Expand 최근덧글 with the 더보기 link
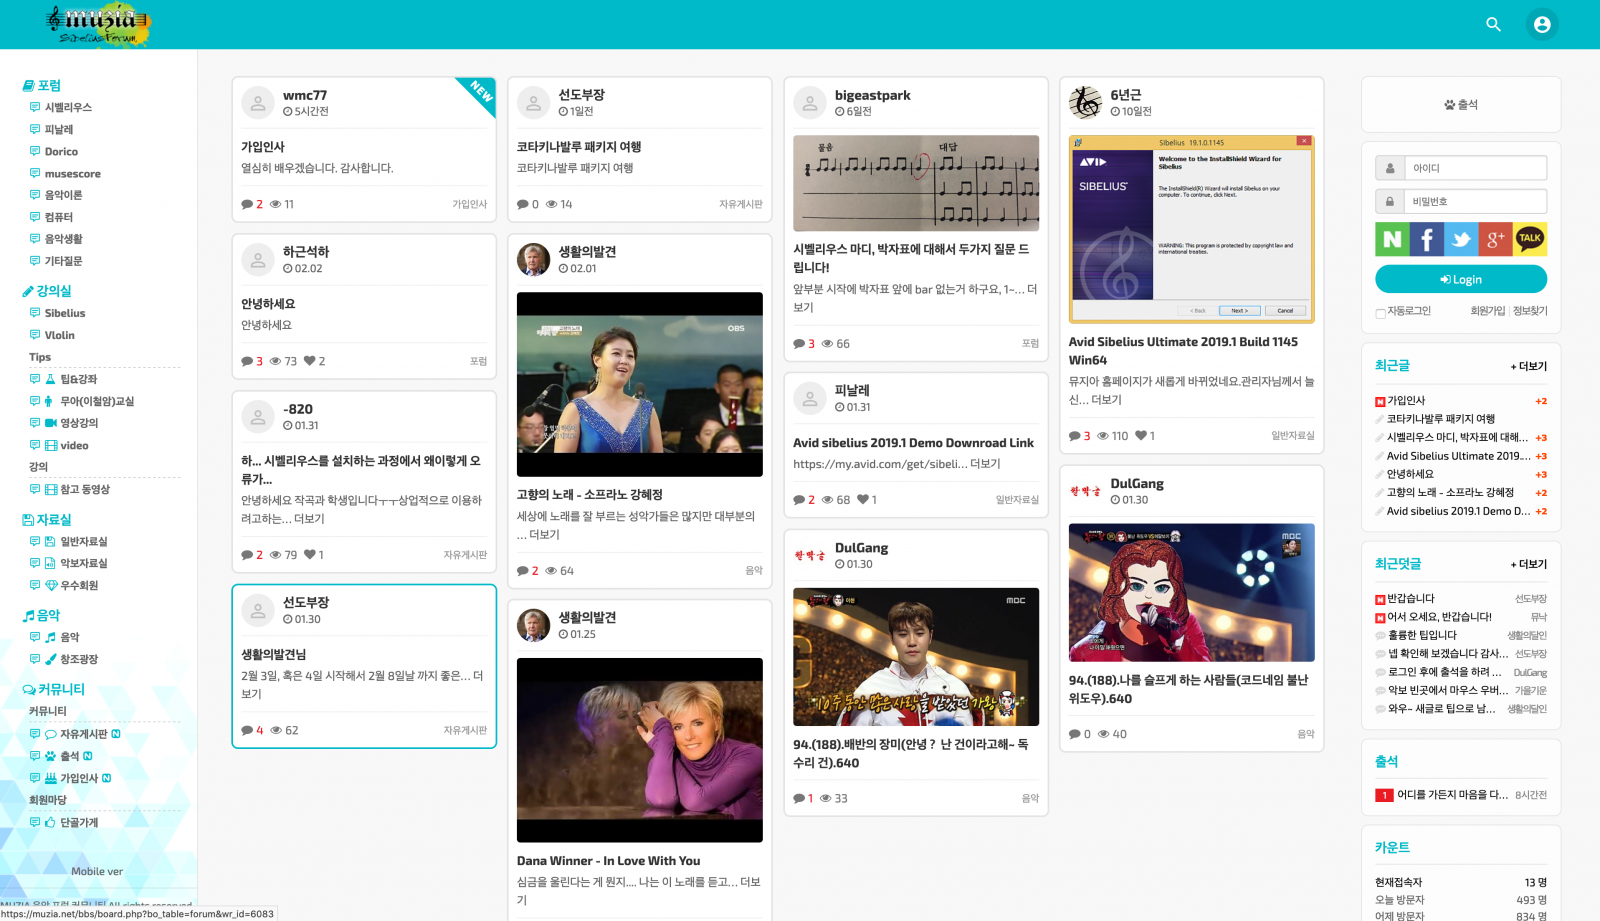Image resolution: width=1600 pixels, height=921 pixels. point(1529,564)
